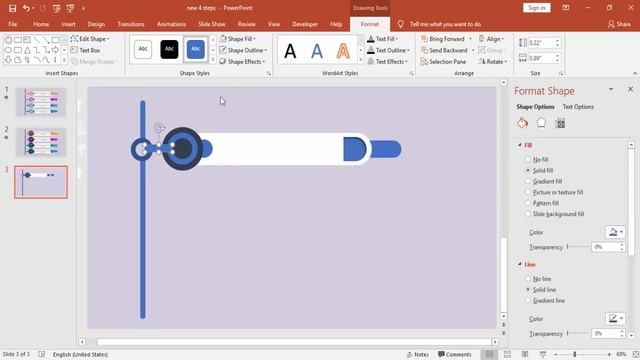Select No fill radio option

tap(528, 160)
